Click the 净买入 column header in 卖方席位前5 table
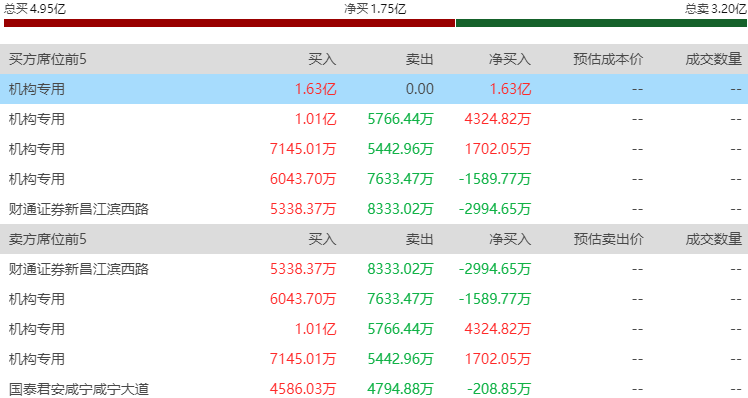Screen dimensions: 748x398 509,239
